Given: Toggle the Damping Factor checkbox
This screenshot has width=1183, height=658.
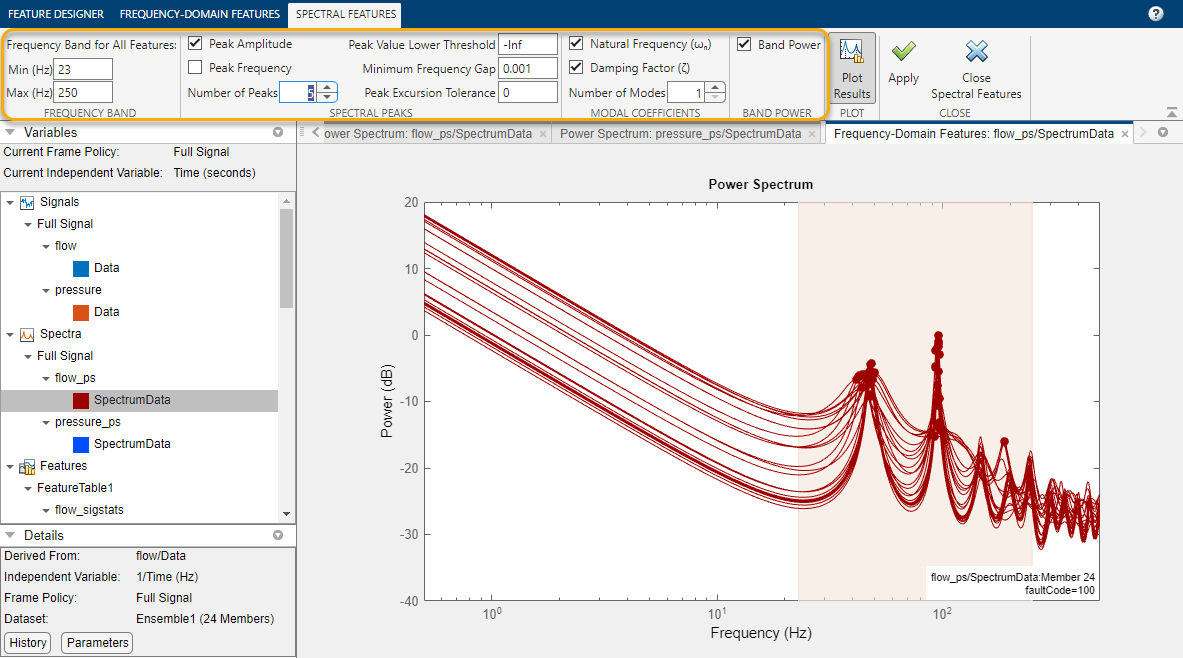Looking at the screenshot, I should pos(576,68).
